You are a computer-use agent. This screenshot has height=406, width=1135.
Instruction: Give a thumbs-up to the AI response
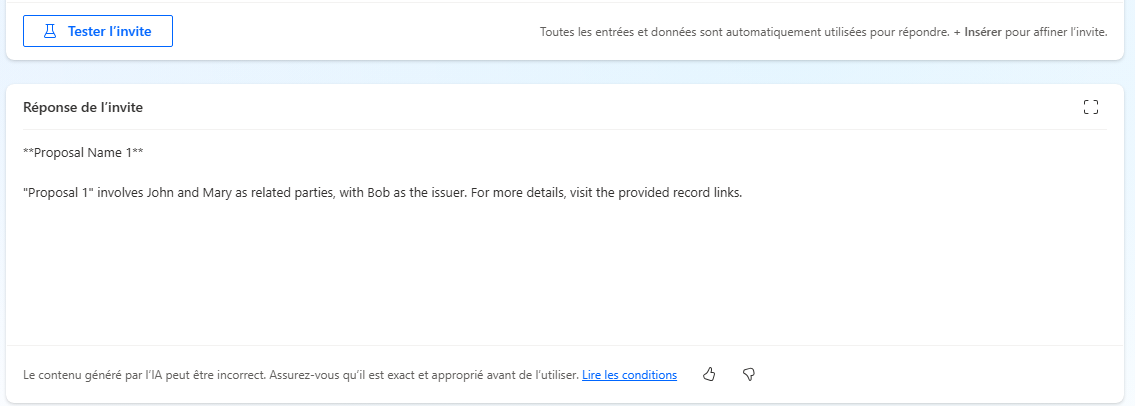[709, 375]
